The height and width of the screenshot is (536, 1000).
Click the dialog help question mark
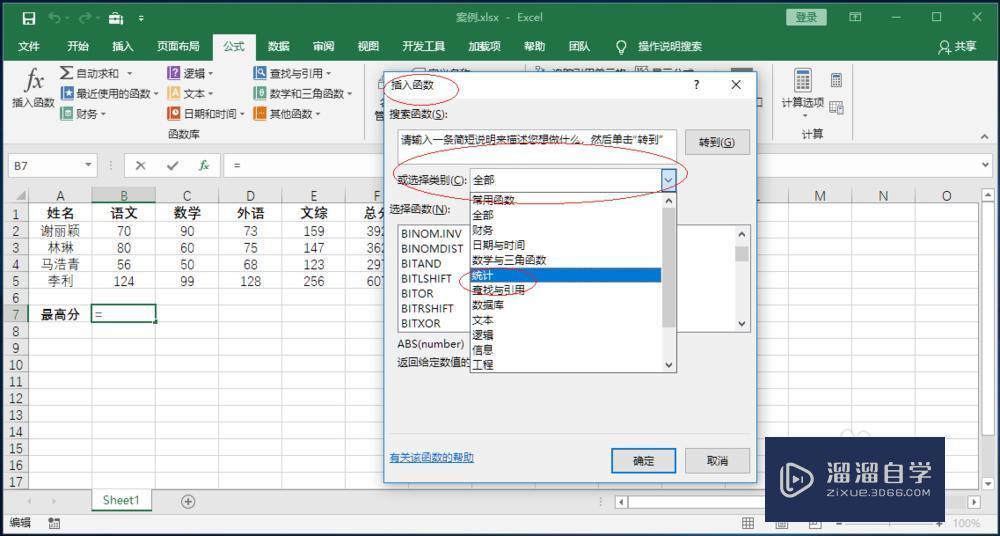point(696,84)
